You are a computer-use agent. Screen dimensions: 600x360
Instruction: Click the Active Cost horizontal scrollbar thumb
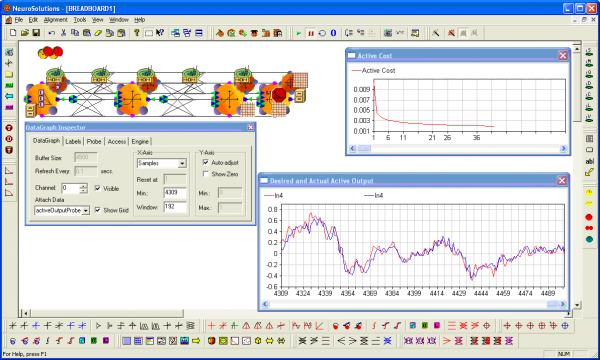tap(364, 148)
